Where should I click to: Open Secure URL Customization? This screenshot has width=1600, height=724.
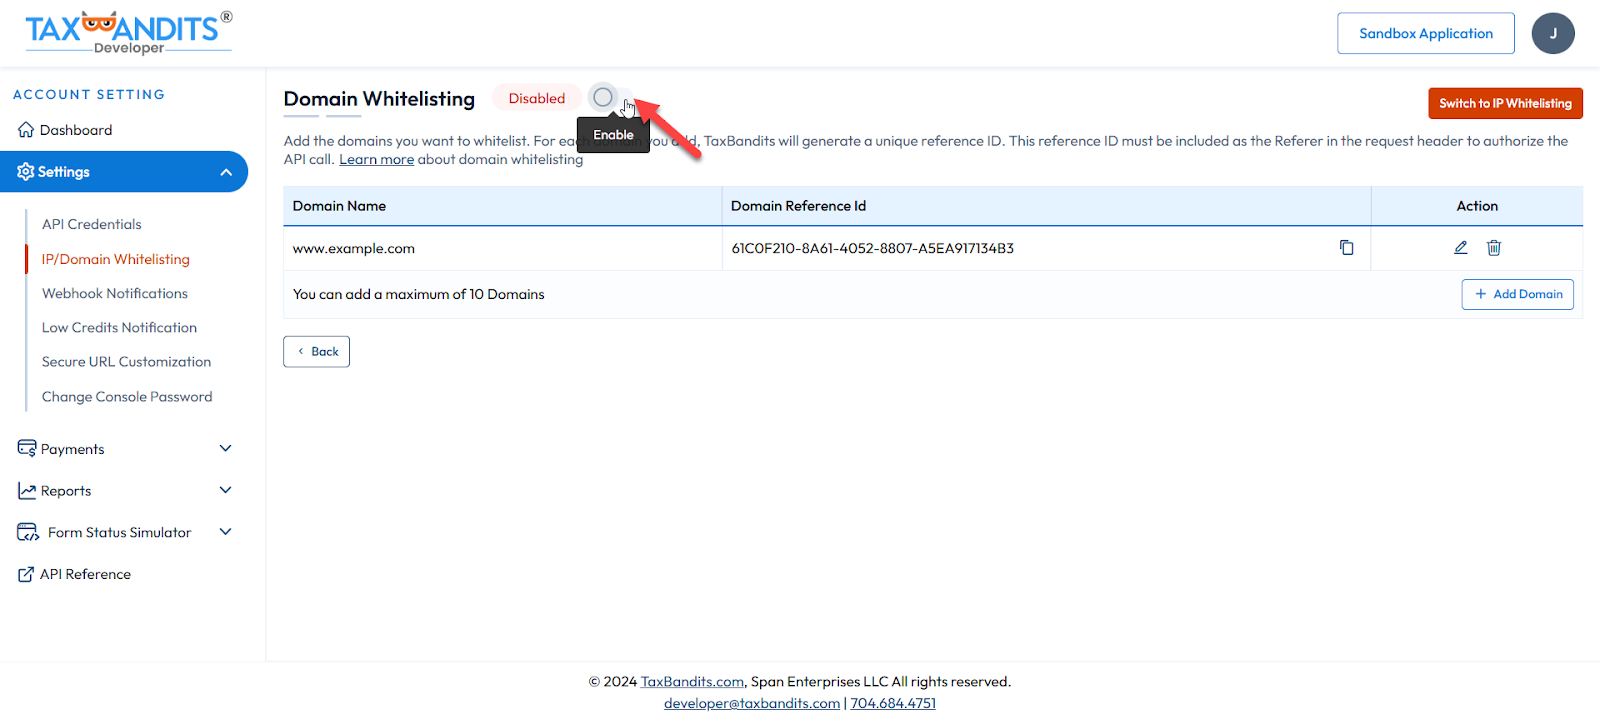pos(126,362)
